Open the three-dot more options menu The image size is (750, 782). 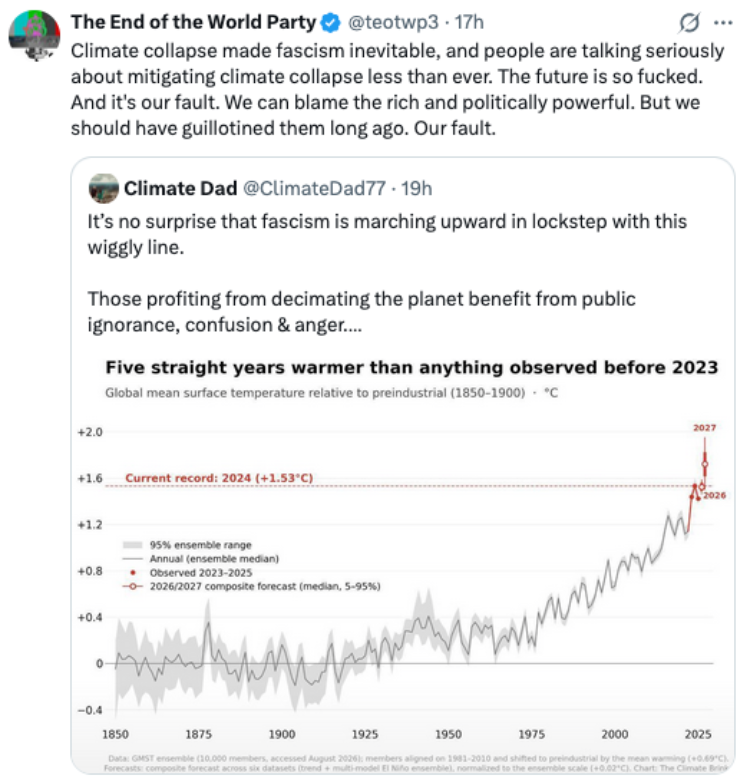click(723, 22)
